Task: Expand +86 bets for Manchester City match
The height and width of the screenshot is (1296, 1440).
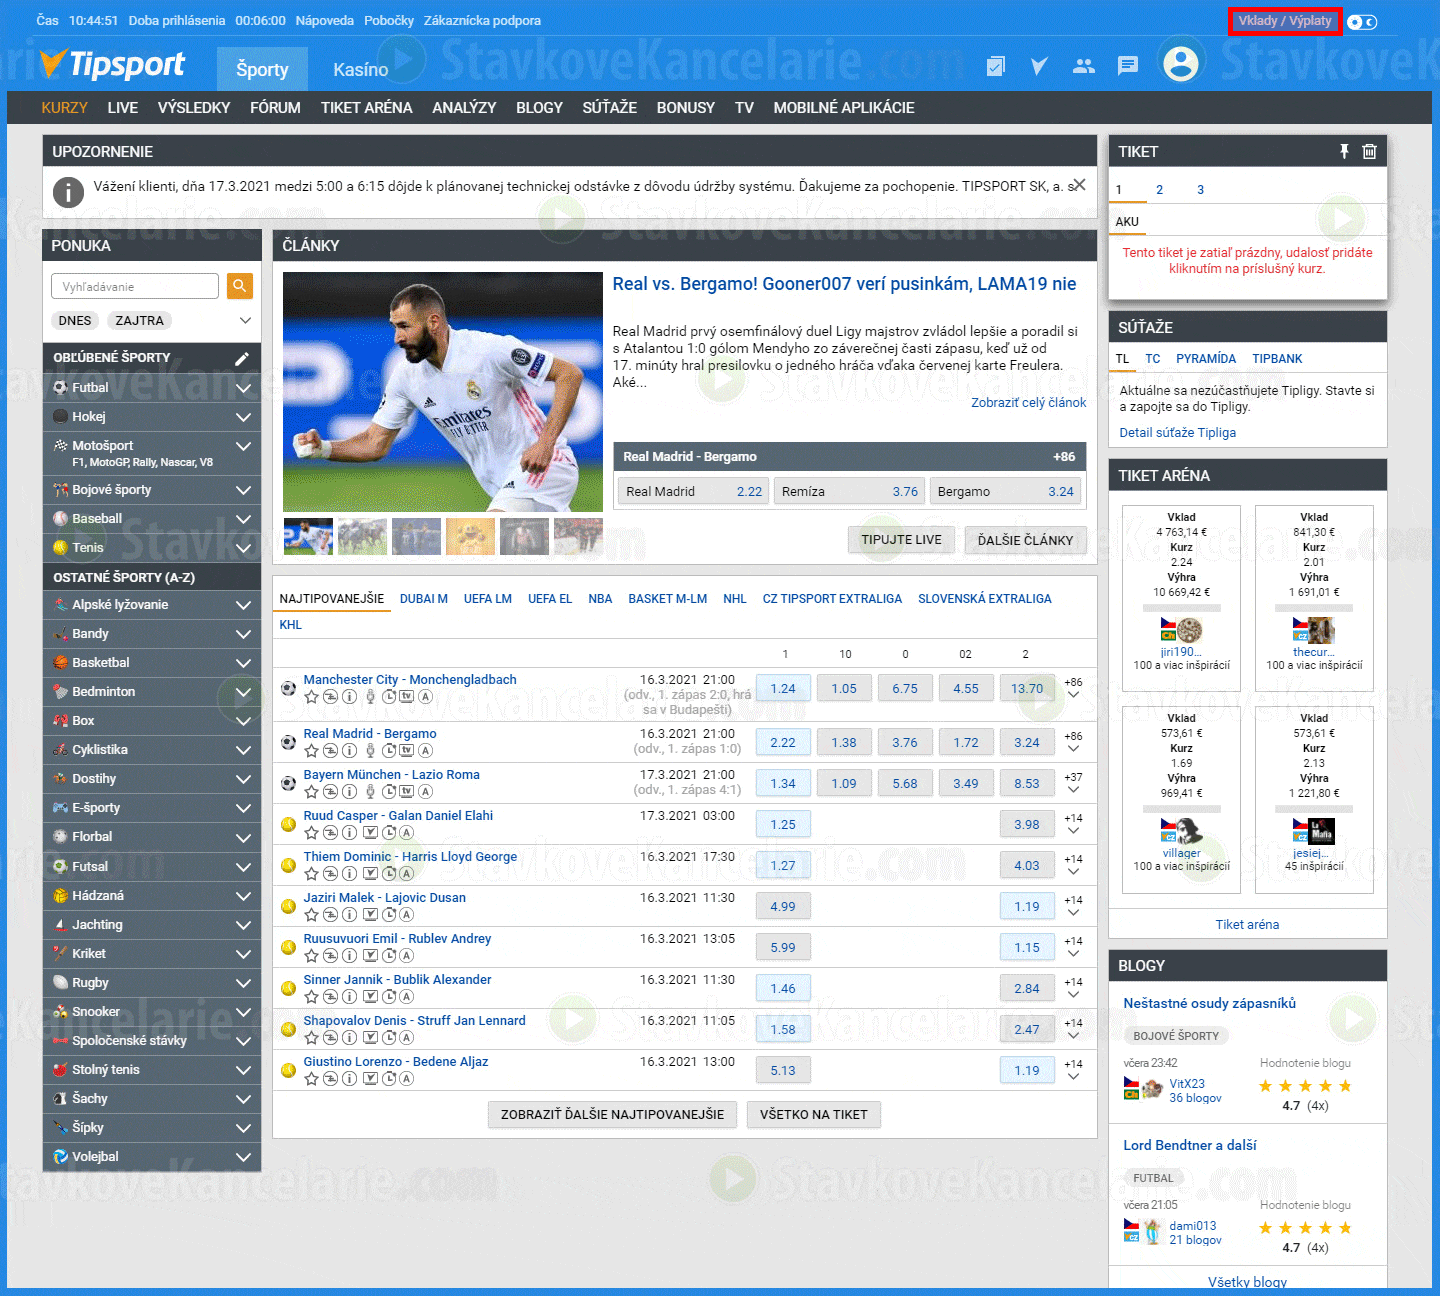Action: pos(1073,688)
